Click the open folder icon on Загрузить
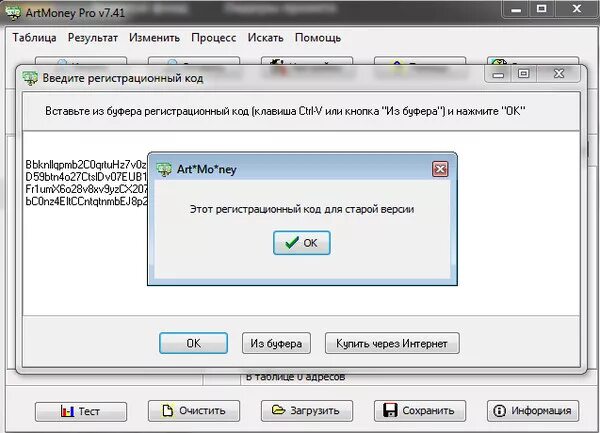 tap(278, 410)
